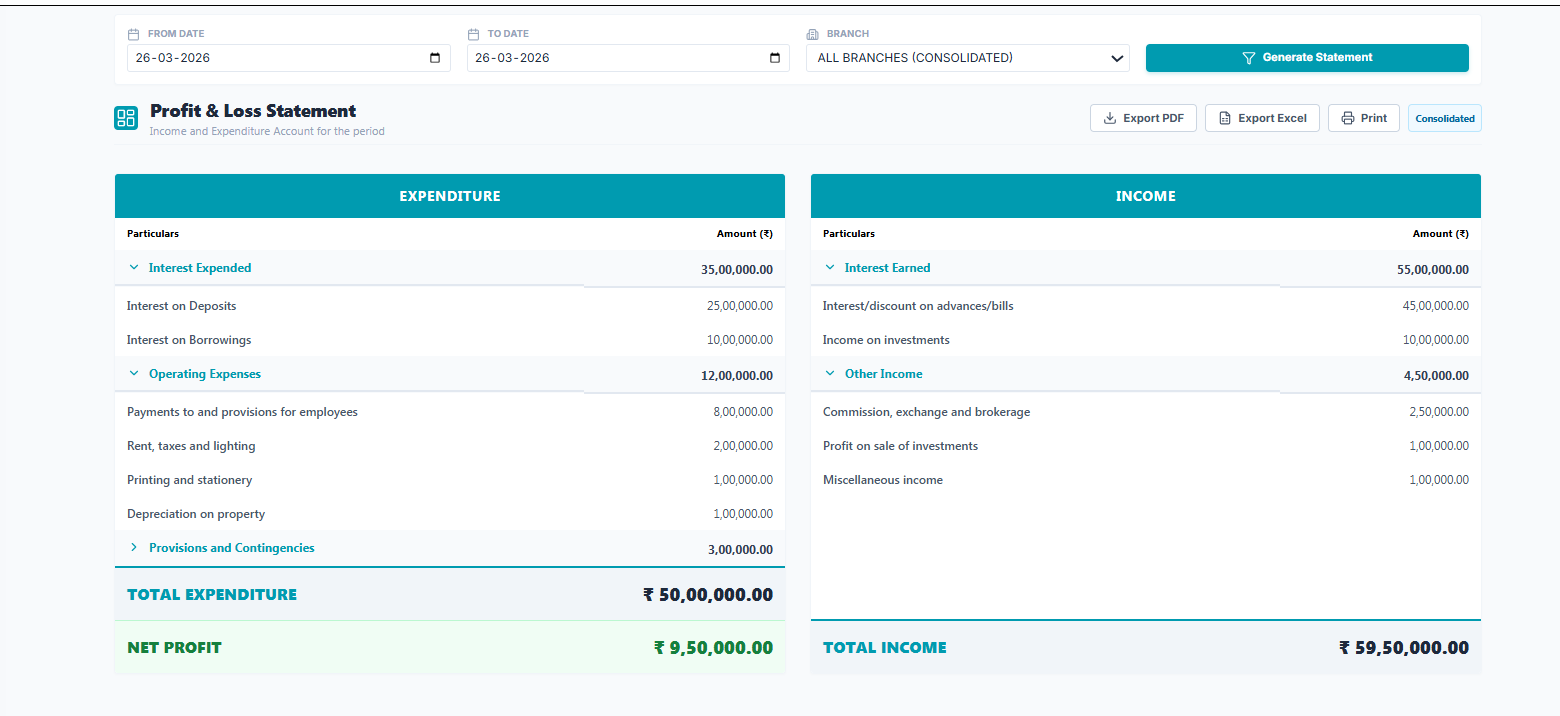
Task: Open the To Date calendar picker icon
Action: click(774, 58)
